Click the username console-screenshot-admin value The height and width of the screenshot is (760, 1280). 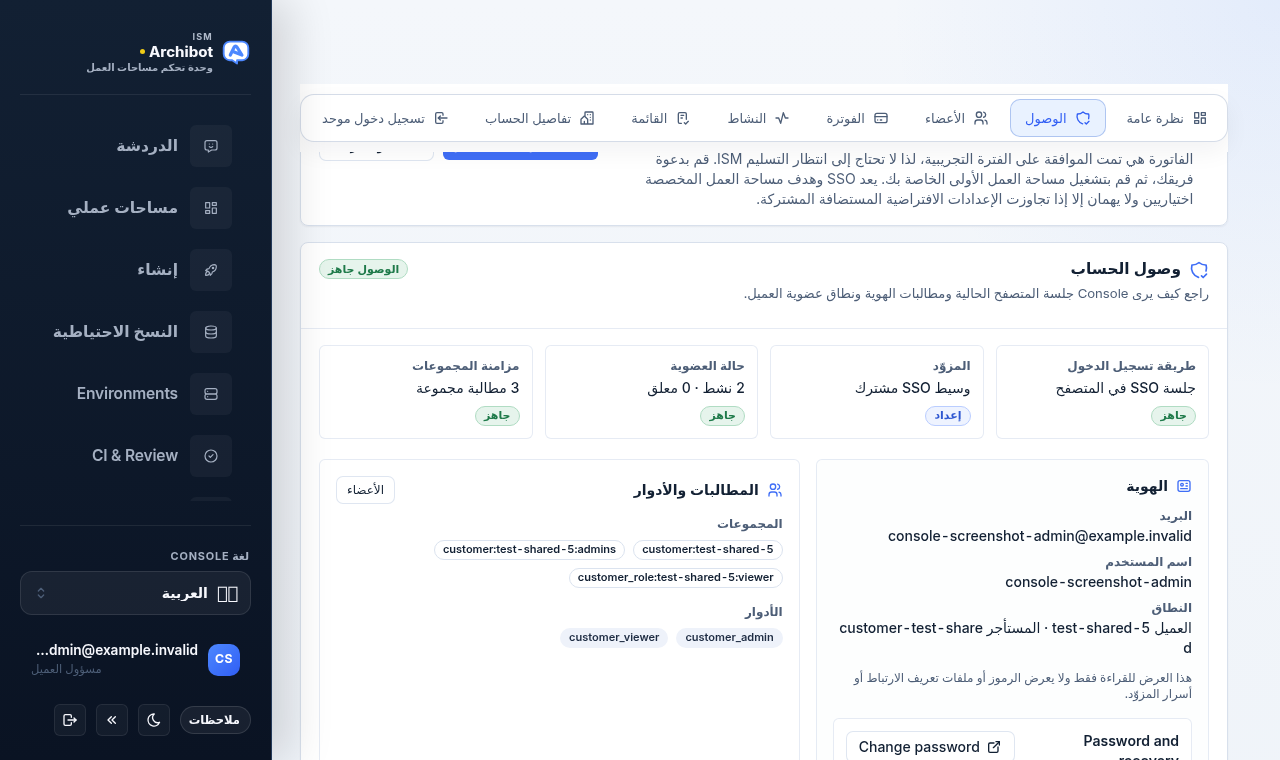1098,582
